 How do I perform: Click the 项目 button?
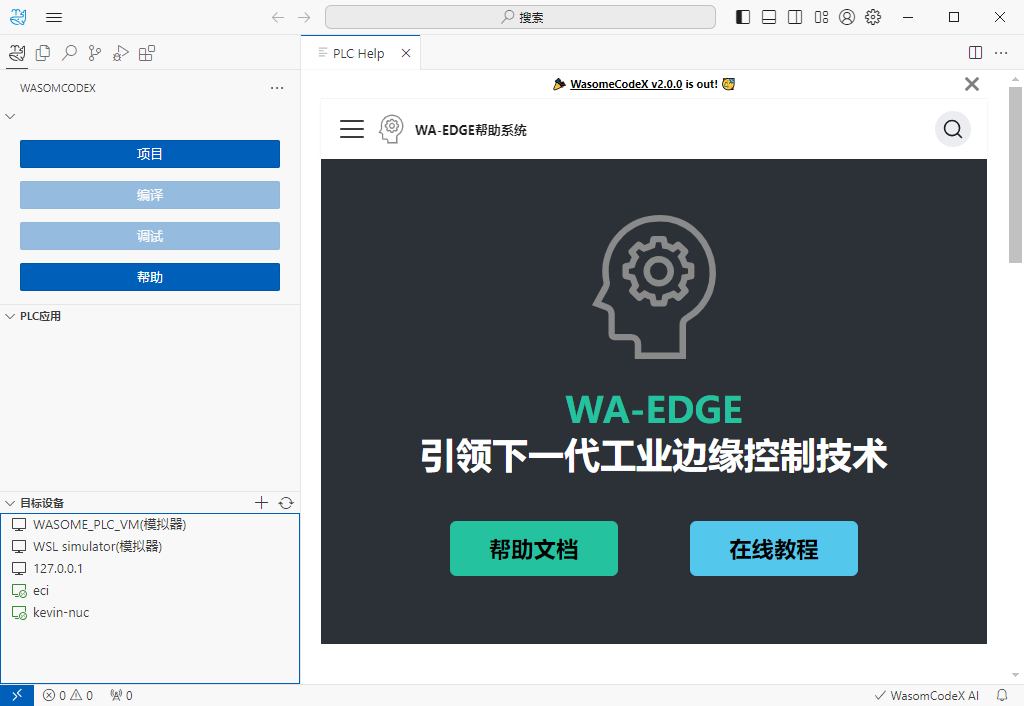[x=150, y=154]
